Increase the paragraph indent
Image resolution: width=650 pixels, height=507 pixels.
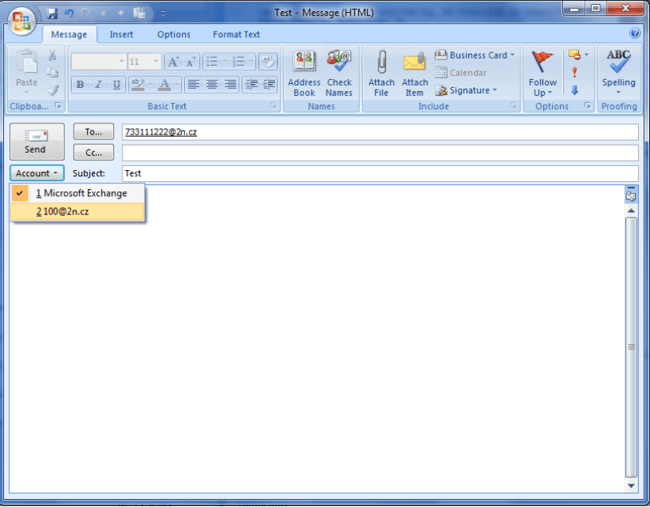[269, 85]
